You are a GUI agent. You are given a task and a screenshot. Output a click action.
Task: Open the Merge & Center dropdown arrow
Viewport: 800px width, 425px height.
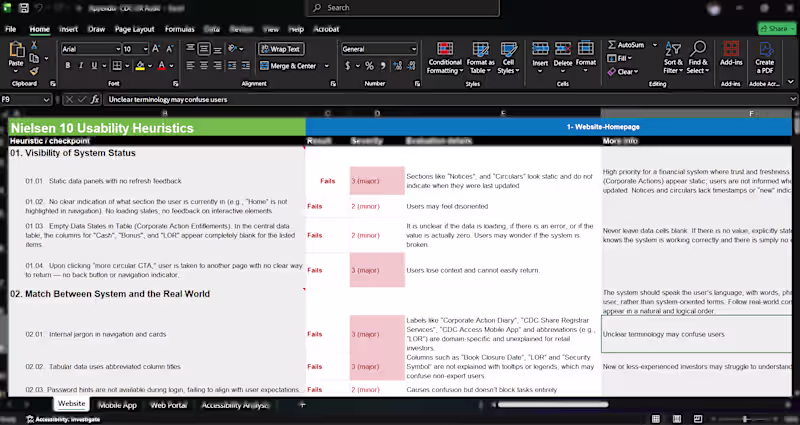tap(327, 66)
